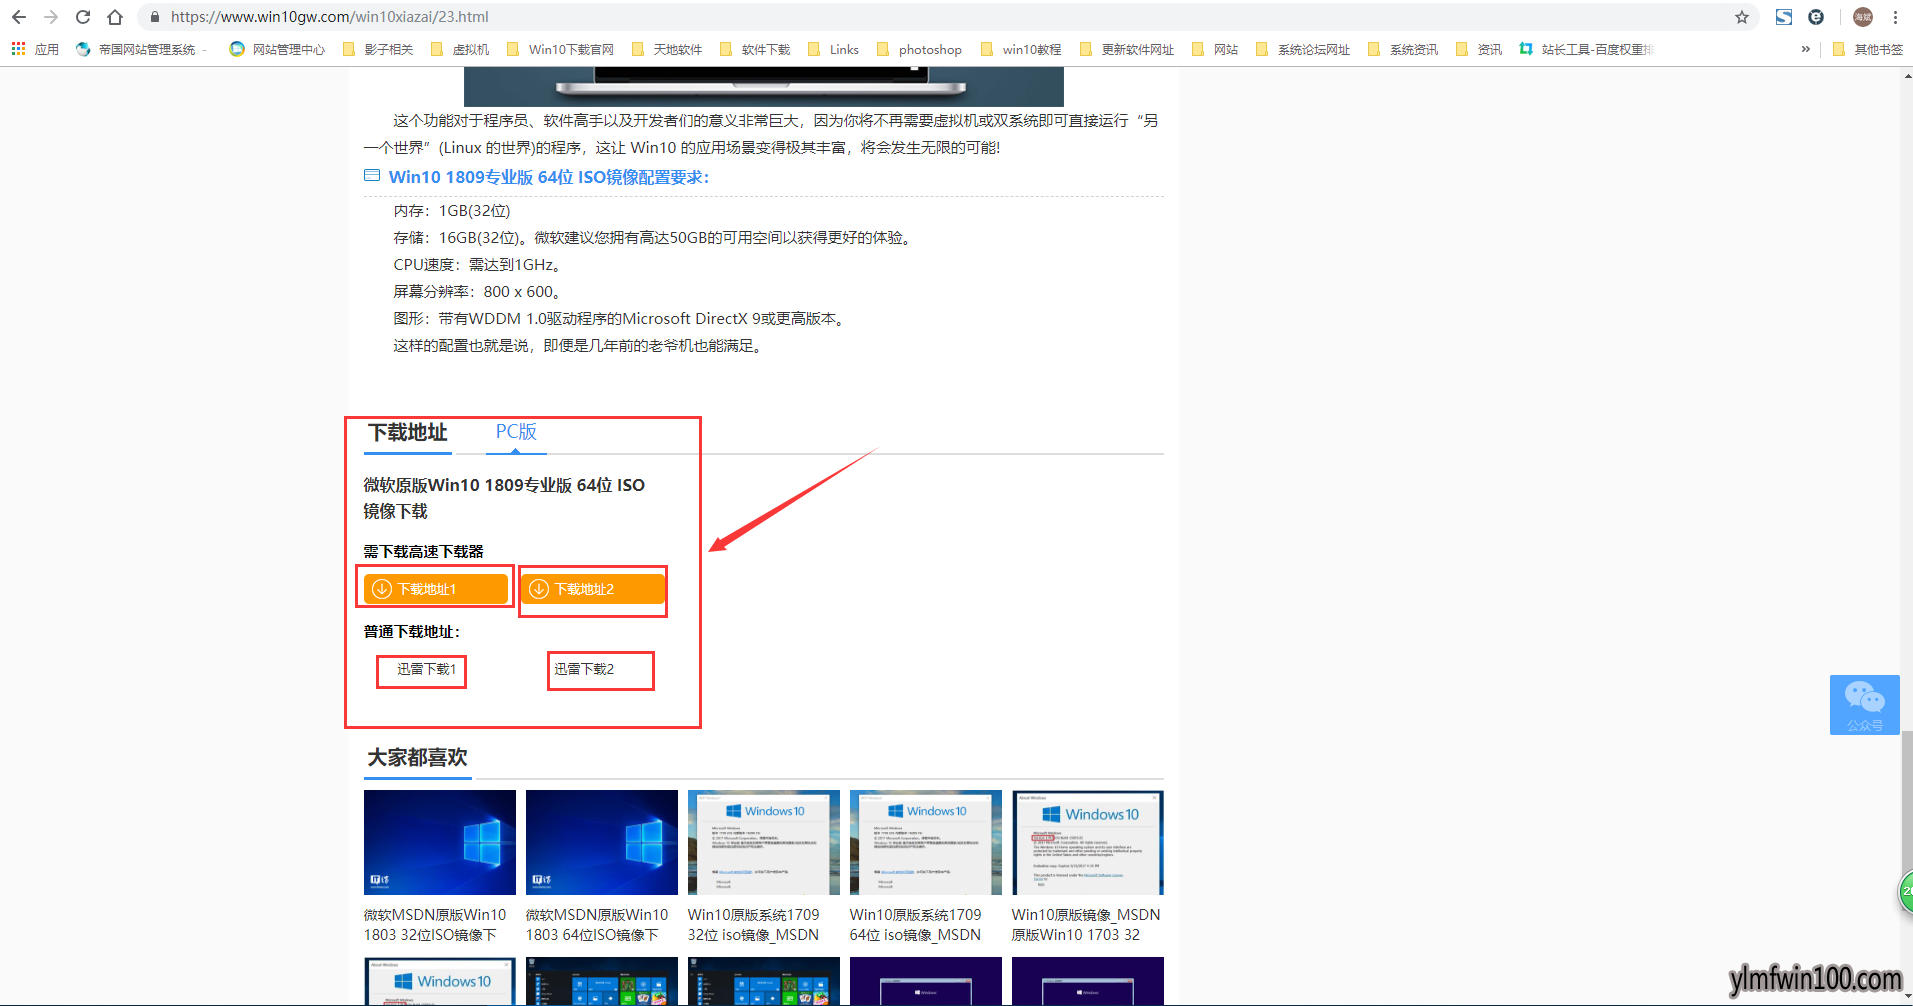Click the 微软原版Win10 1809专业版 64位 ISO镜像下载 title

coord(504,498)
